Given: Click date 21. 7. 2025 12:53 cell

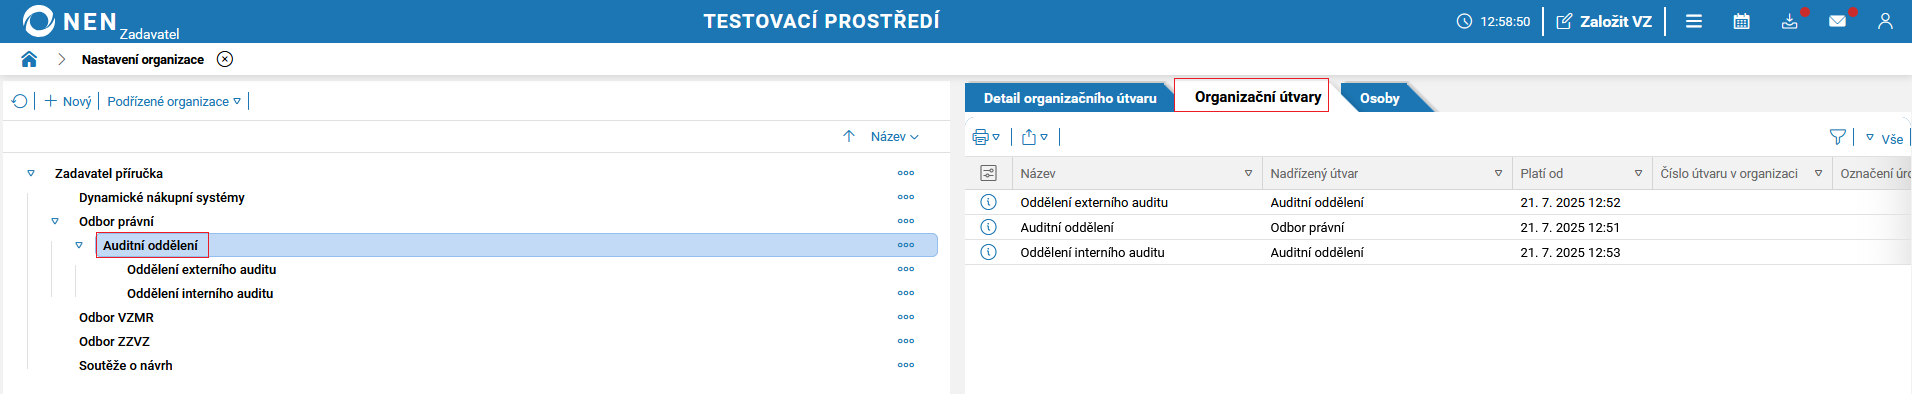Looking at the screenshot, I should click(x=1570, y=252).
